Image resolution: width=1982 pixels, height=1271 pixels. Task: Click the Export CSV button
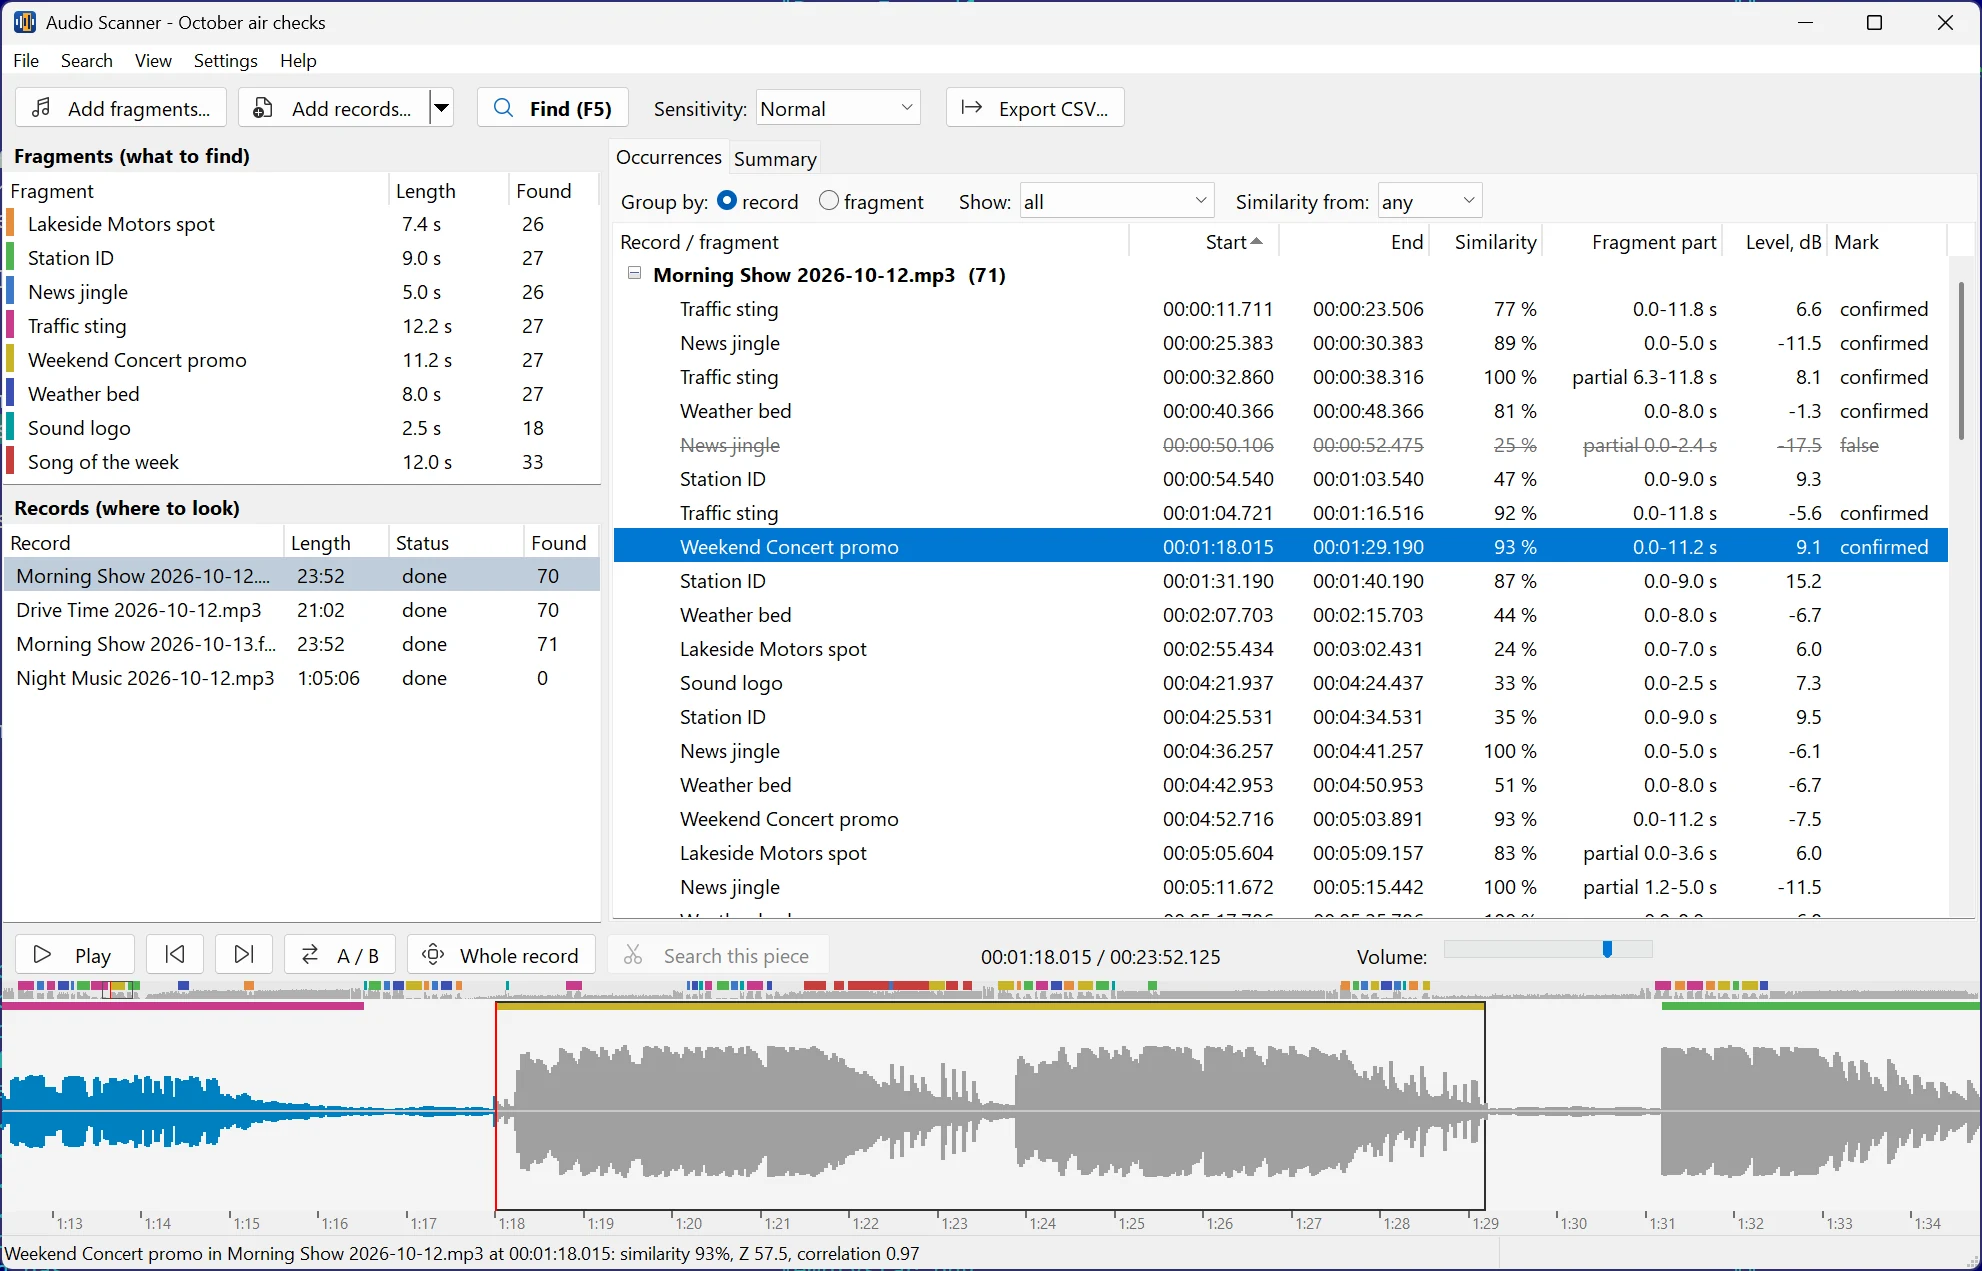(x=1035, y=108)
